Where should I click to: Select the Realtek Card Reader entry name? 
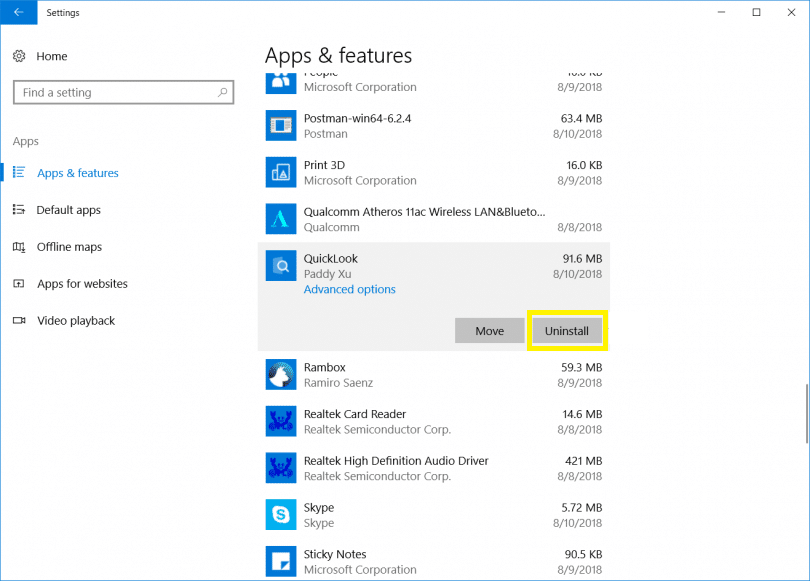pos(355,414)
